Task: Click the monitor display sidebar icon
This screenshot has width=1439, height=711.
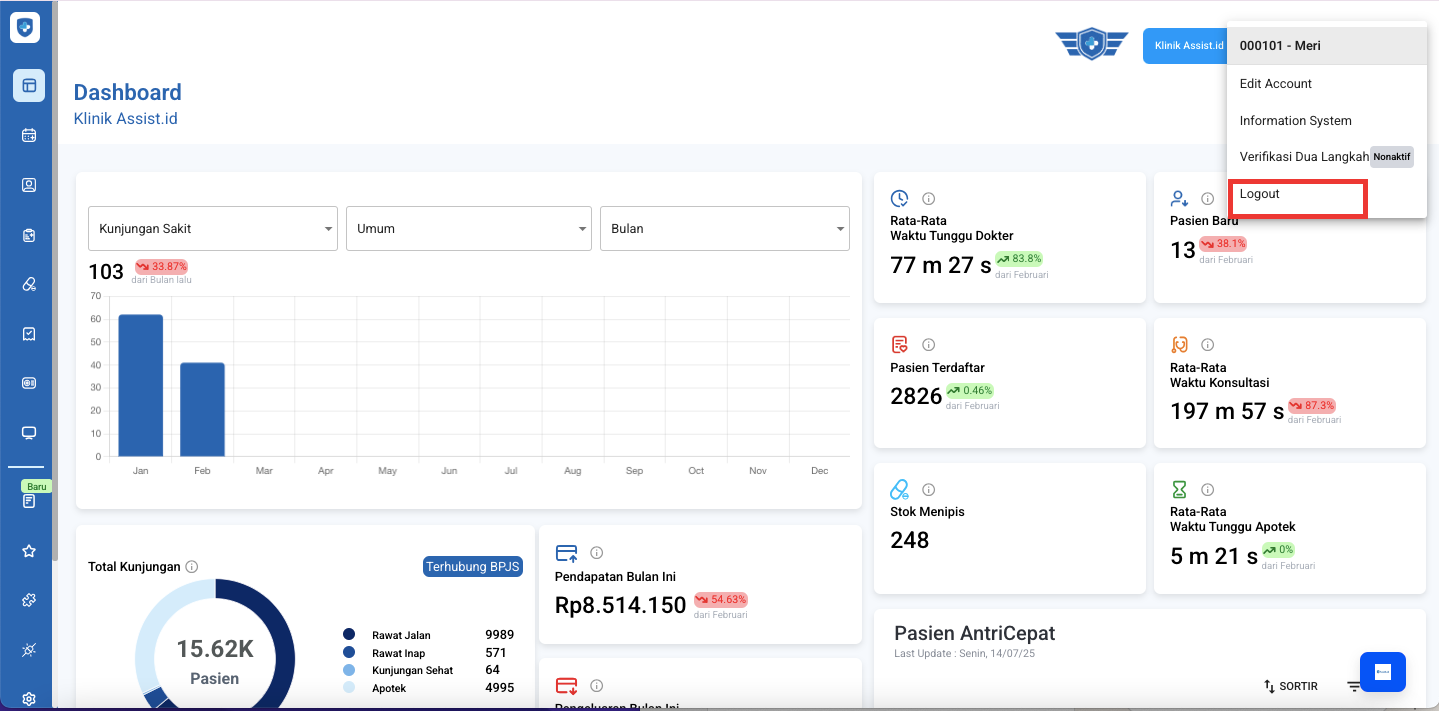Action: (29, 433)
